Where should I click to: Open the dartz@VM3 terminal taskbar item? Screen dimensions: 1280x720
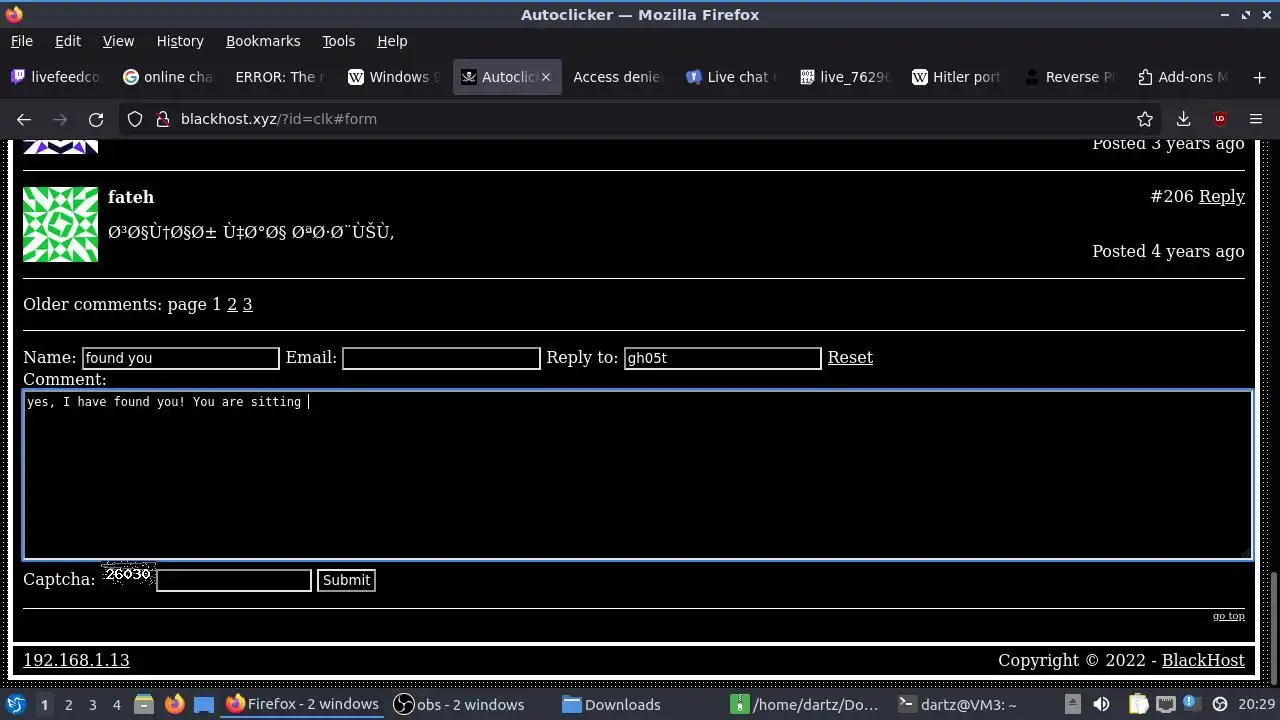click(957, 704)
